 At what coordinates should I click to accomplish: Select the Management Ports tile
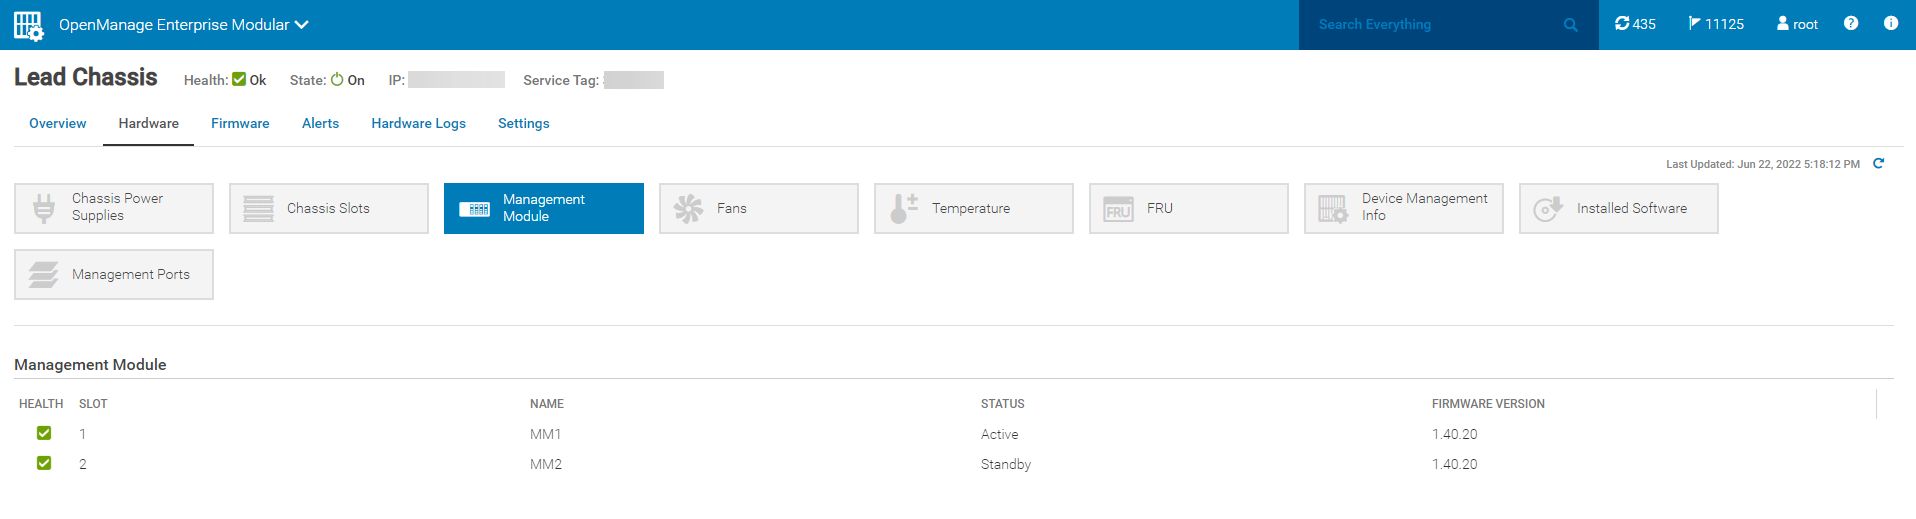click(114, 274)
